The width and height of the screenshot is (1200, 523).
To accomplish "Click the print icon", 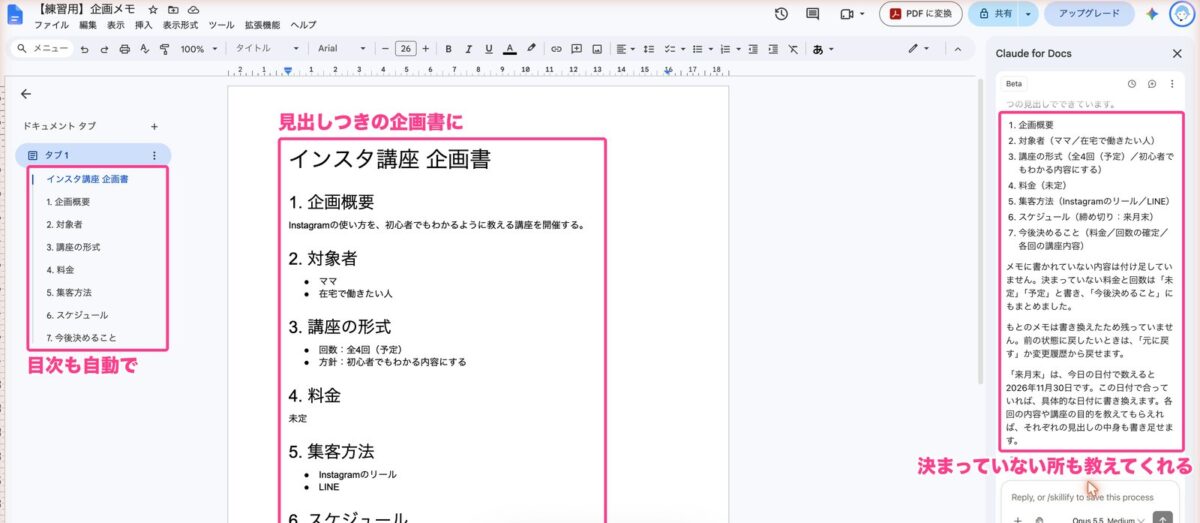I will 125,48.
